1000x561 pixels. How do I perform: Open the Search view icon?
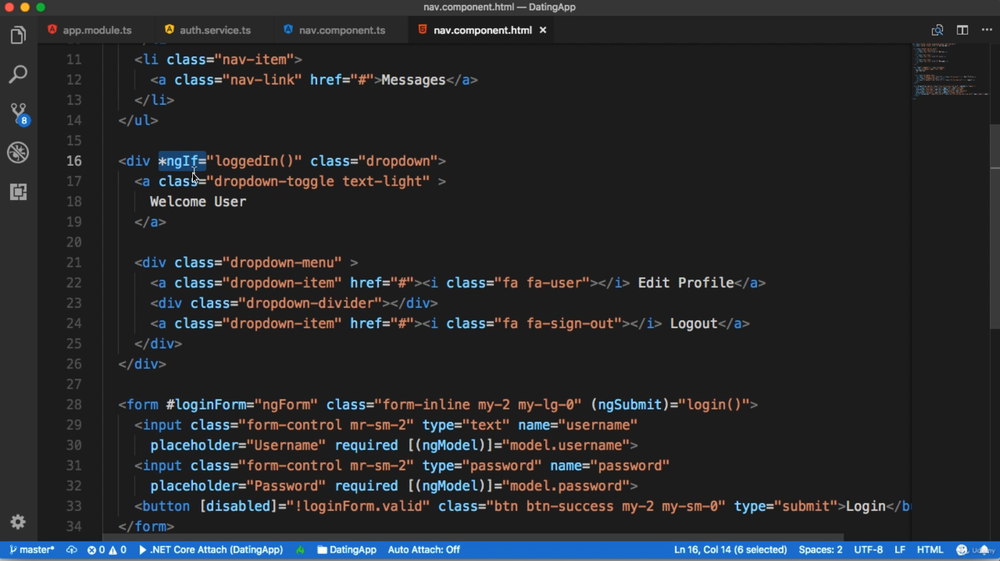click(x=18, y=74)
